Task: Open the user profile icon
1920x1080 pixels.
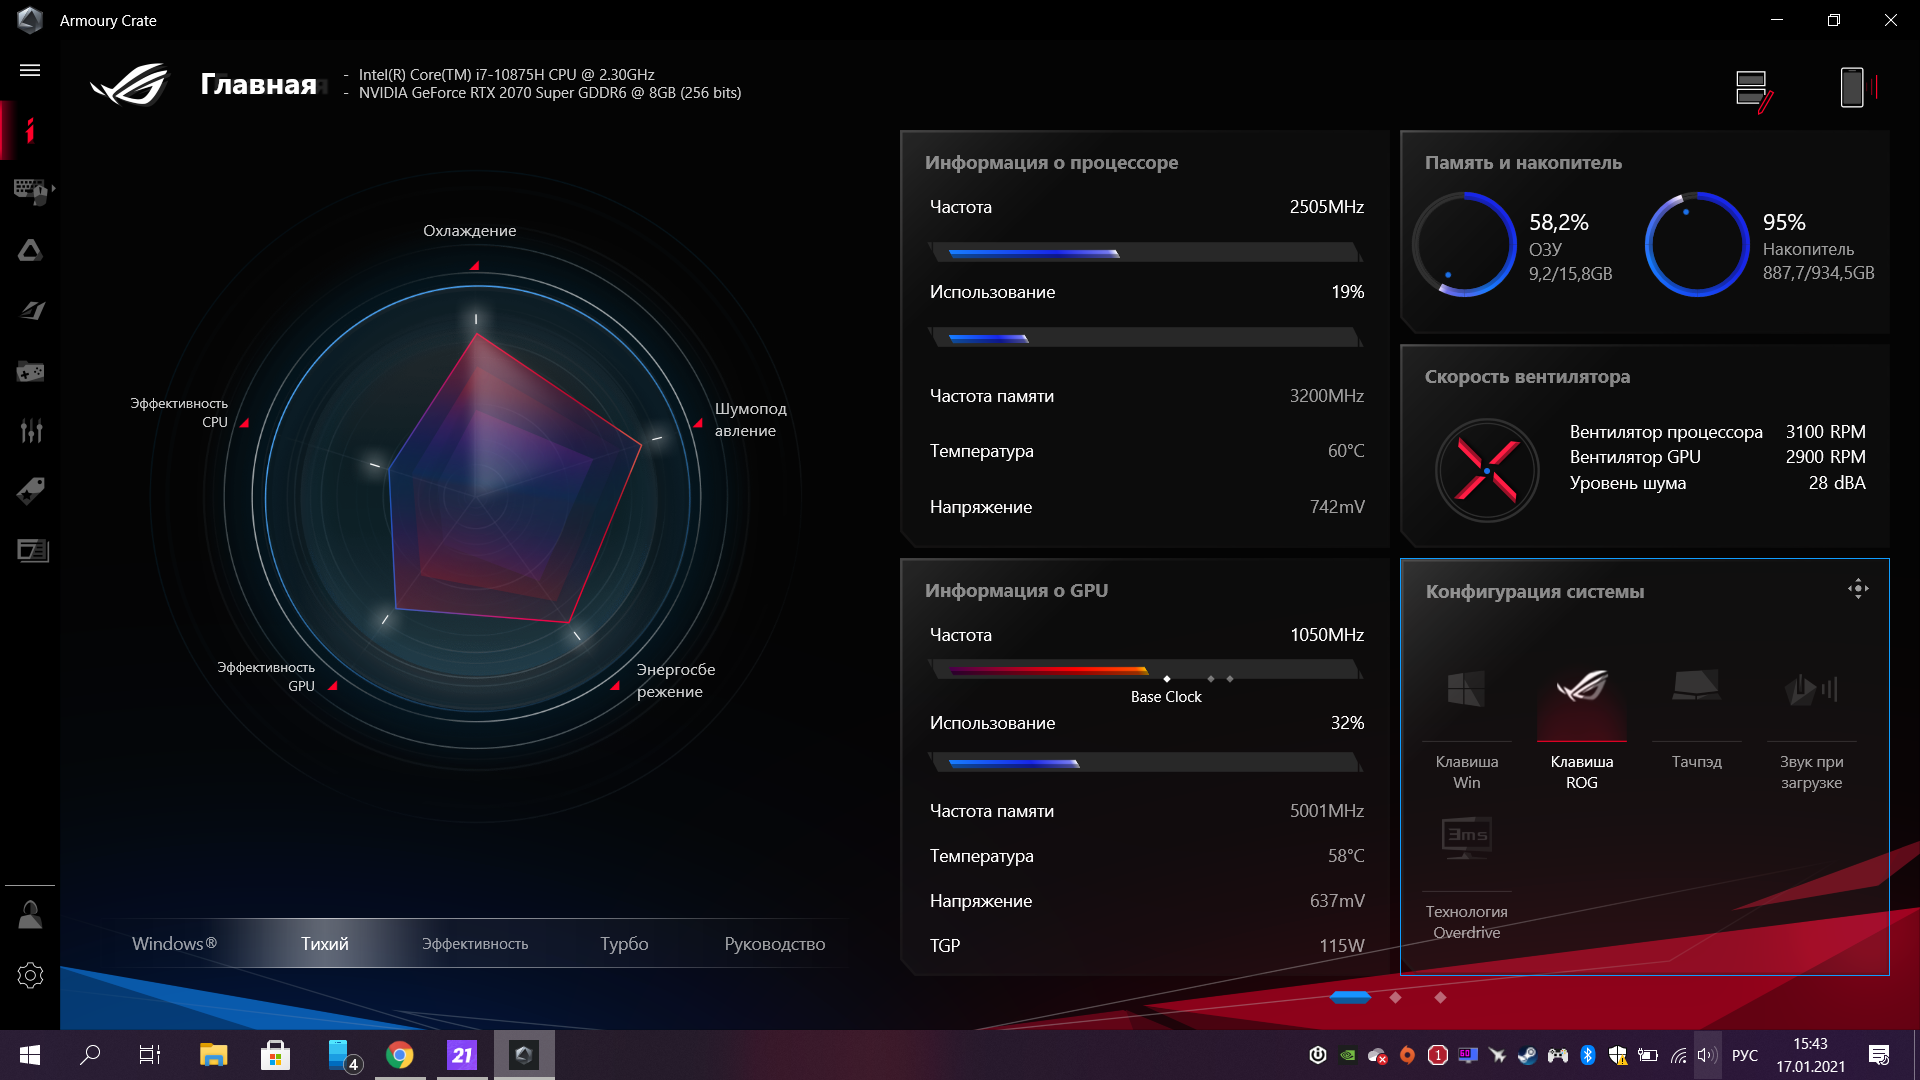Action: click(x=30, y=915)
